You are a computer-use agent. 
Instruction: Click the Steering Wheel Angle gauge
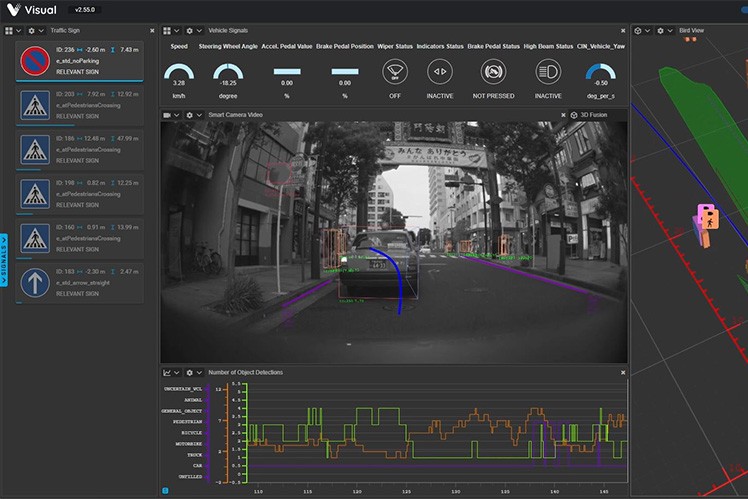pyautogui.click(x=228, y=72)
